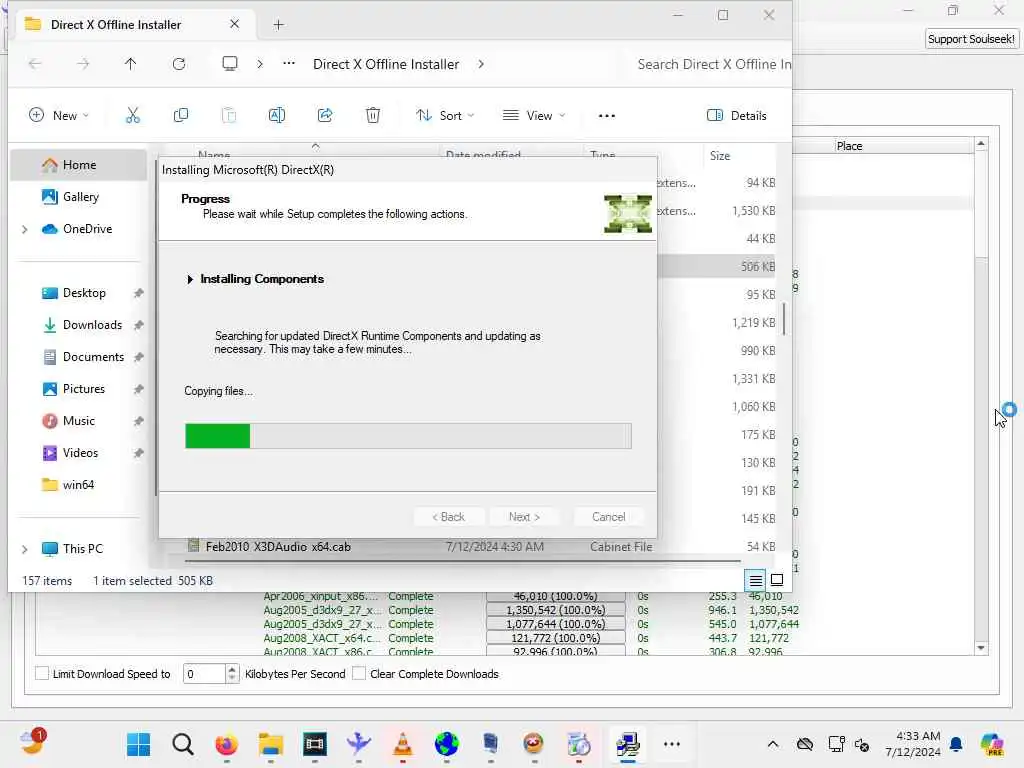Open the See more options menu
The height and width of the screenshot is (768, 1024).
607,116
